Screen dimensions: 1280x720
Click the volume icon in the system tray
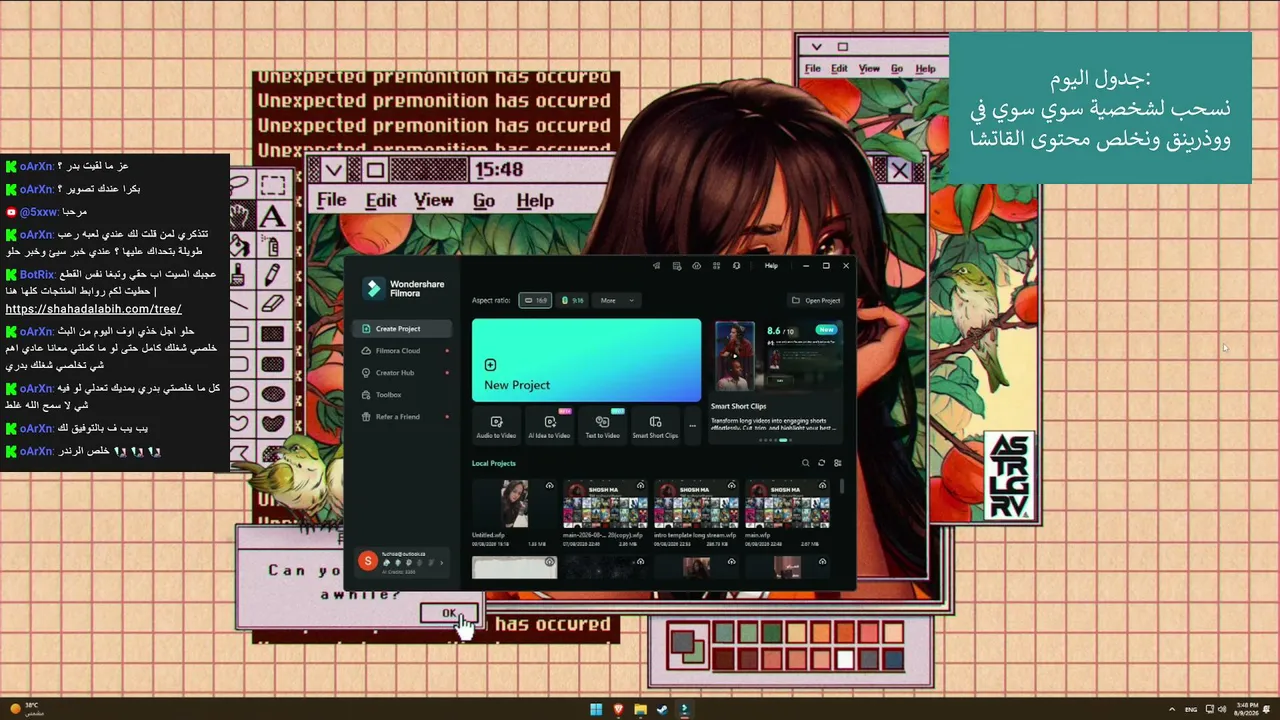click(x=1222, y=709)
